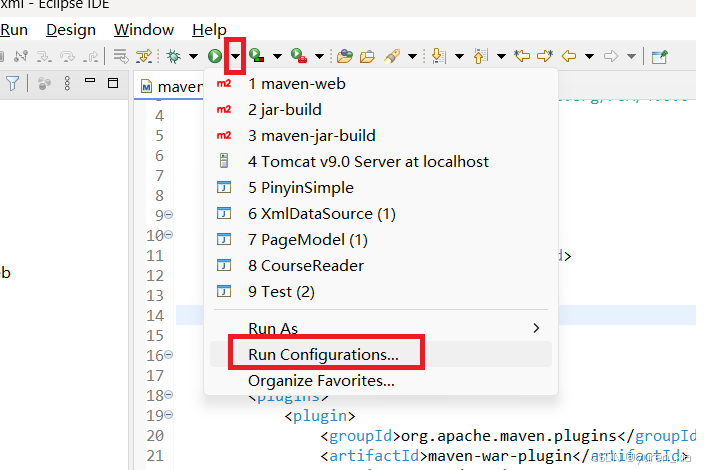Screen dimensions: 704x470
Task: Collapse the code fold at line 10
Action: (x=168, y=234)
